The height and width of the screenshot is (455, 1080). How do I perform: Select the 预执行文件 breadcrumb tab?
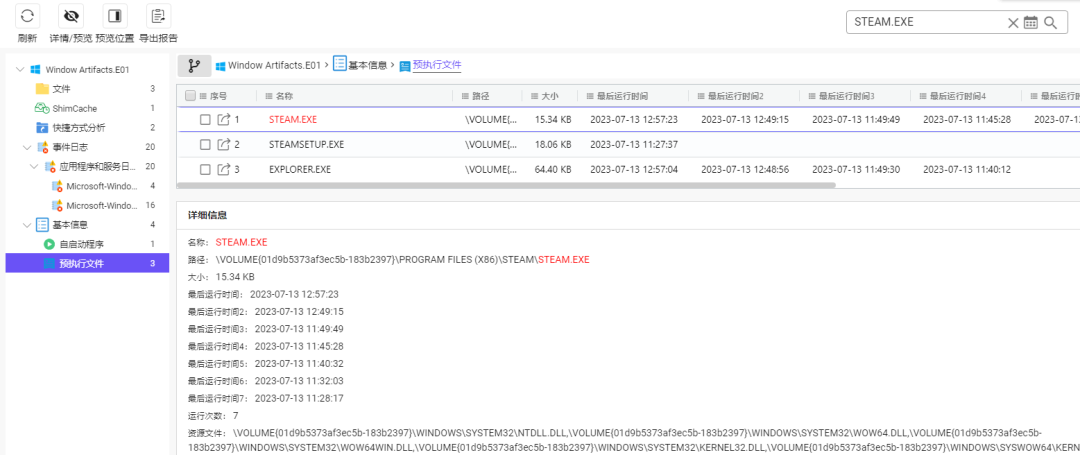point(437,65)
